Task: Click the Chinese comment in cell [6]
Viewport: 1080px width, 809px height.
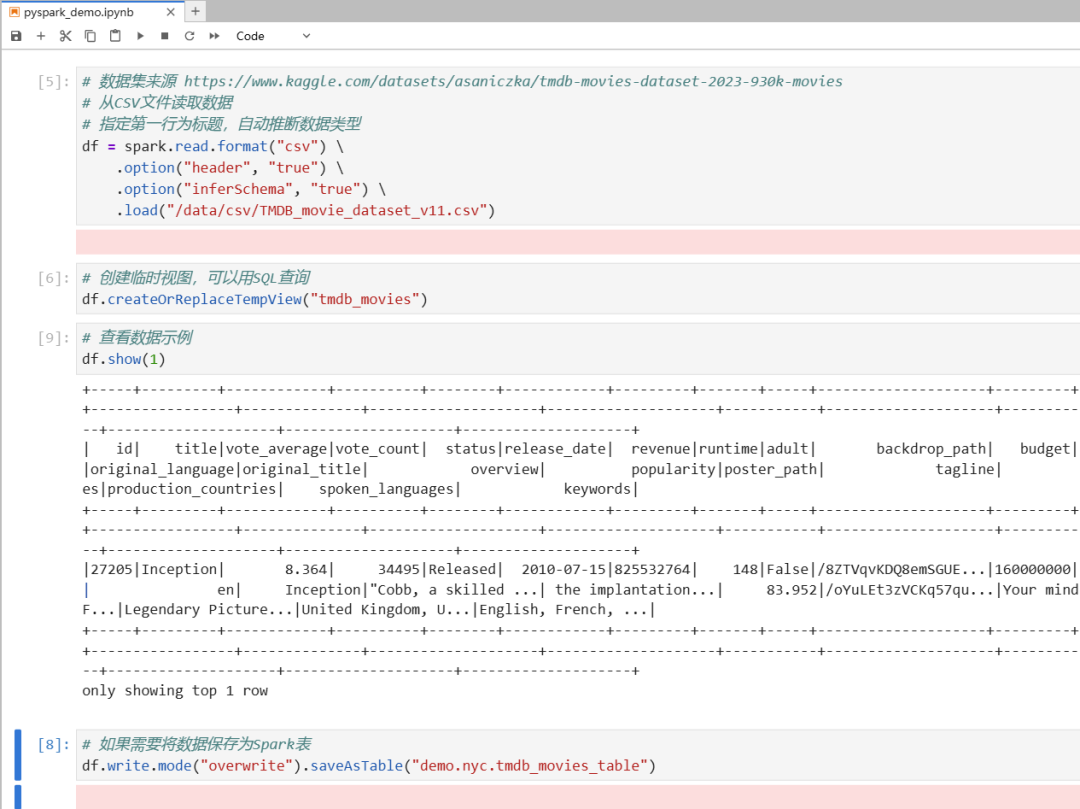Action: click(x=196, y=277)
